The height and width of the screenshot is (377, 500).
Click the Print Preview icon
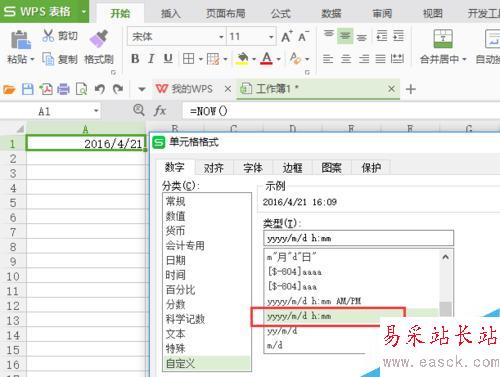pyautogui.click(x=81, y=89)
